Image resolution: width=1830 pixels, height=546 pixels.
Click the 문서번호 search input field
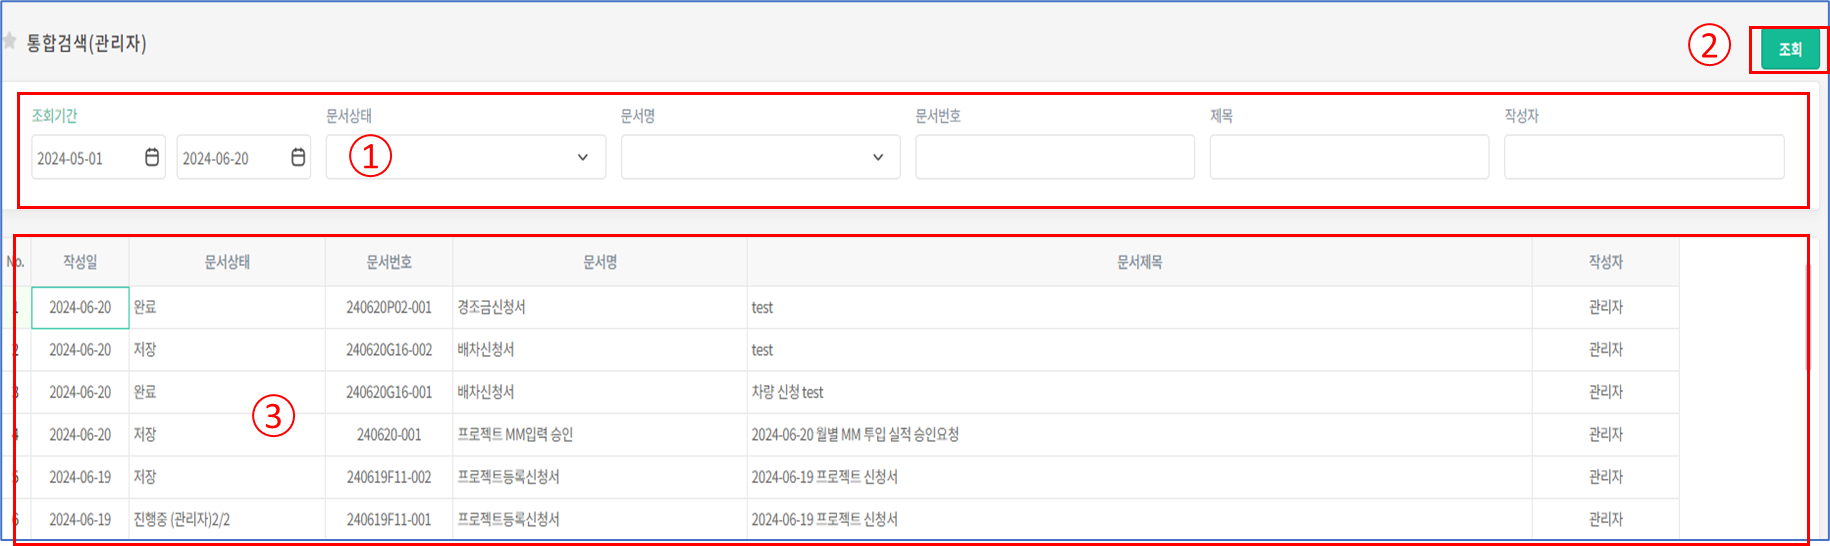pos(1054,158)
